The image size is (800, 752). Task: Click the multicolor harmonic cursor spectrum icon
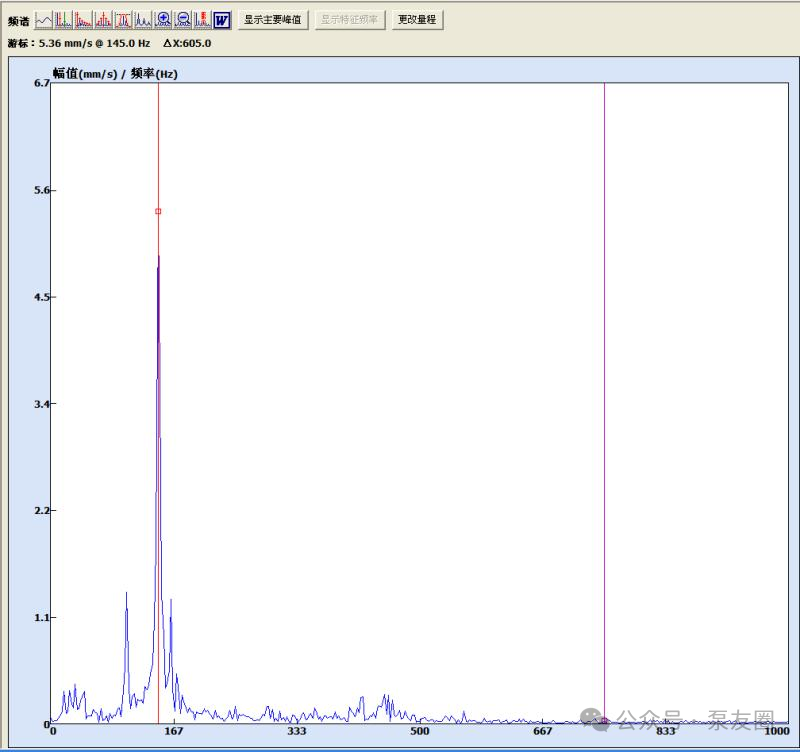click(x=64, y=20)
